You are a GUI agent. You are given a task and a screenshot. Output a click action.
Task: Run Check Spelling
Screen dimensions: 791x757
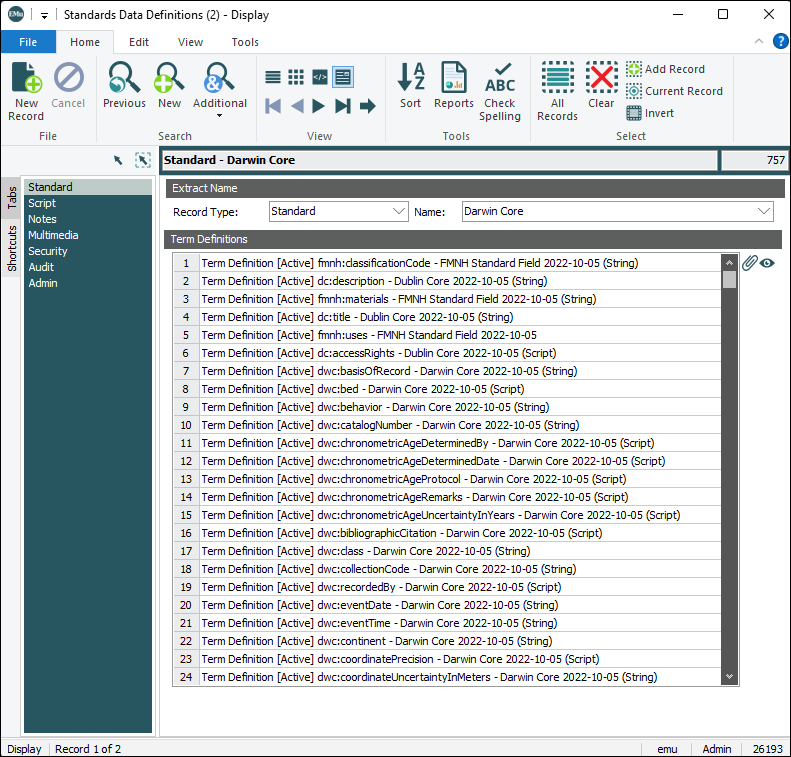[x=500, y=79]
